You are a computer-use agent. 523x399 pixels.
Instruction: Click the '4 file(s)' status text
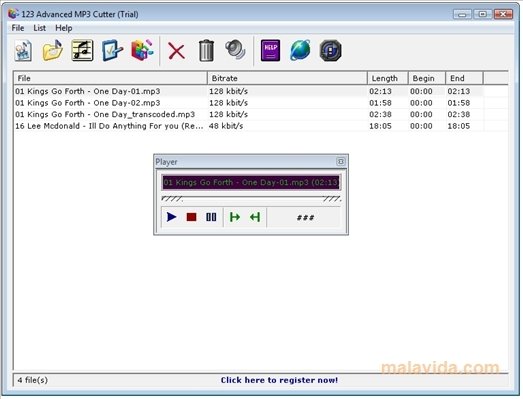[33, 380]
